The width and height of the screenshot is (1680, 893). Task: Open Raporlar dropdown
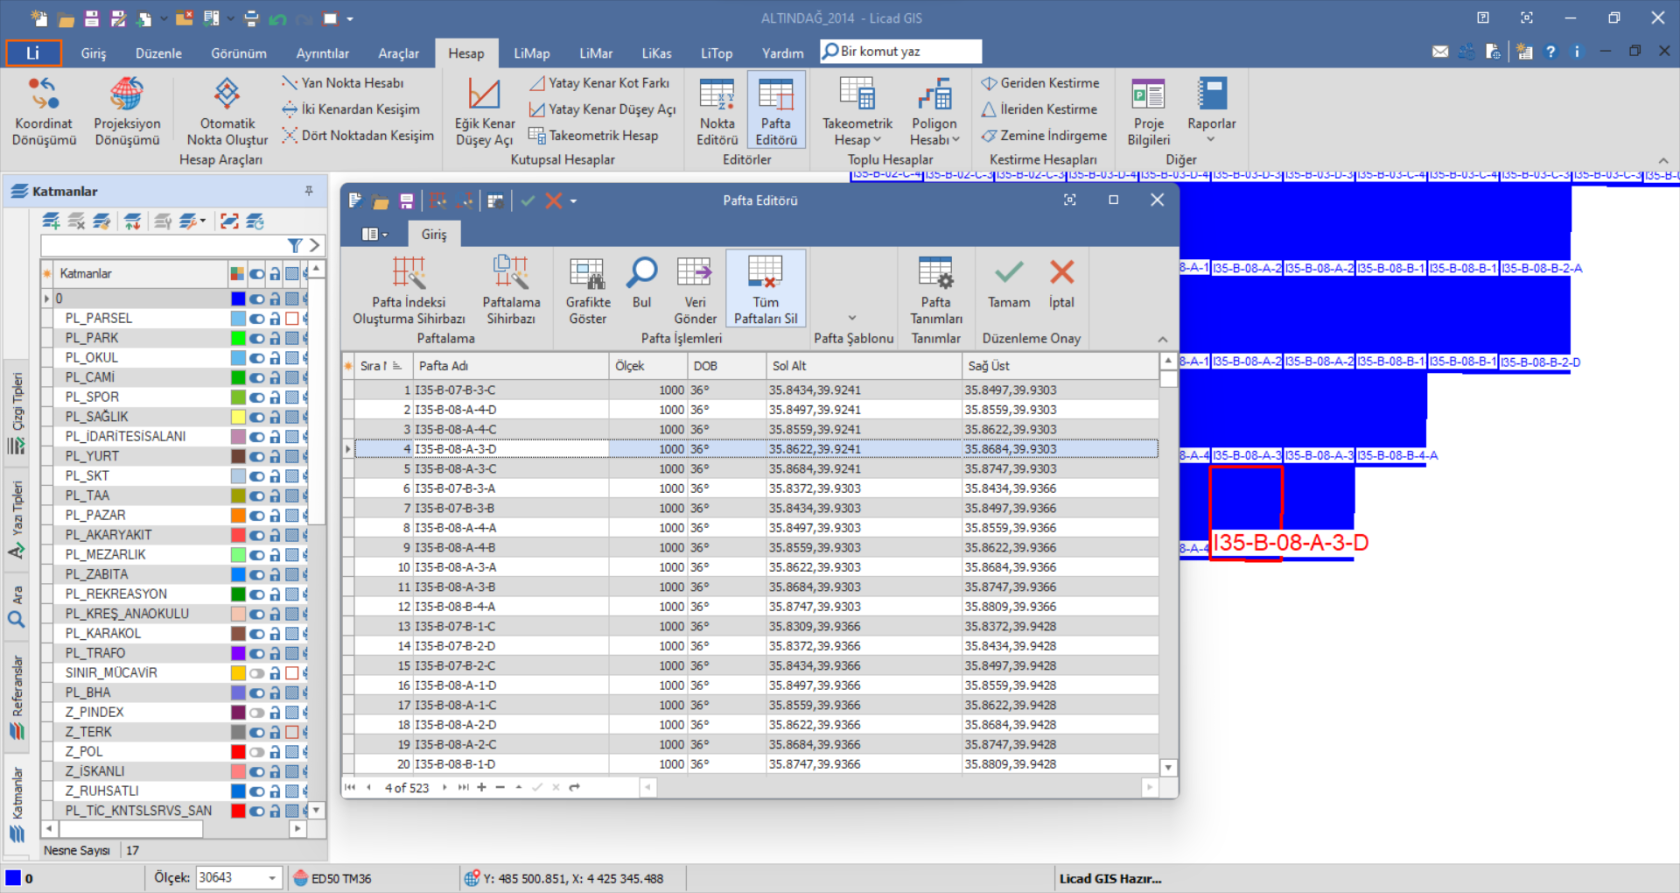[1211, 111]
